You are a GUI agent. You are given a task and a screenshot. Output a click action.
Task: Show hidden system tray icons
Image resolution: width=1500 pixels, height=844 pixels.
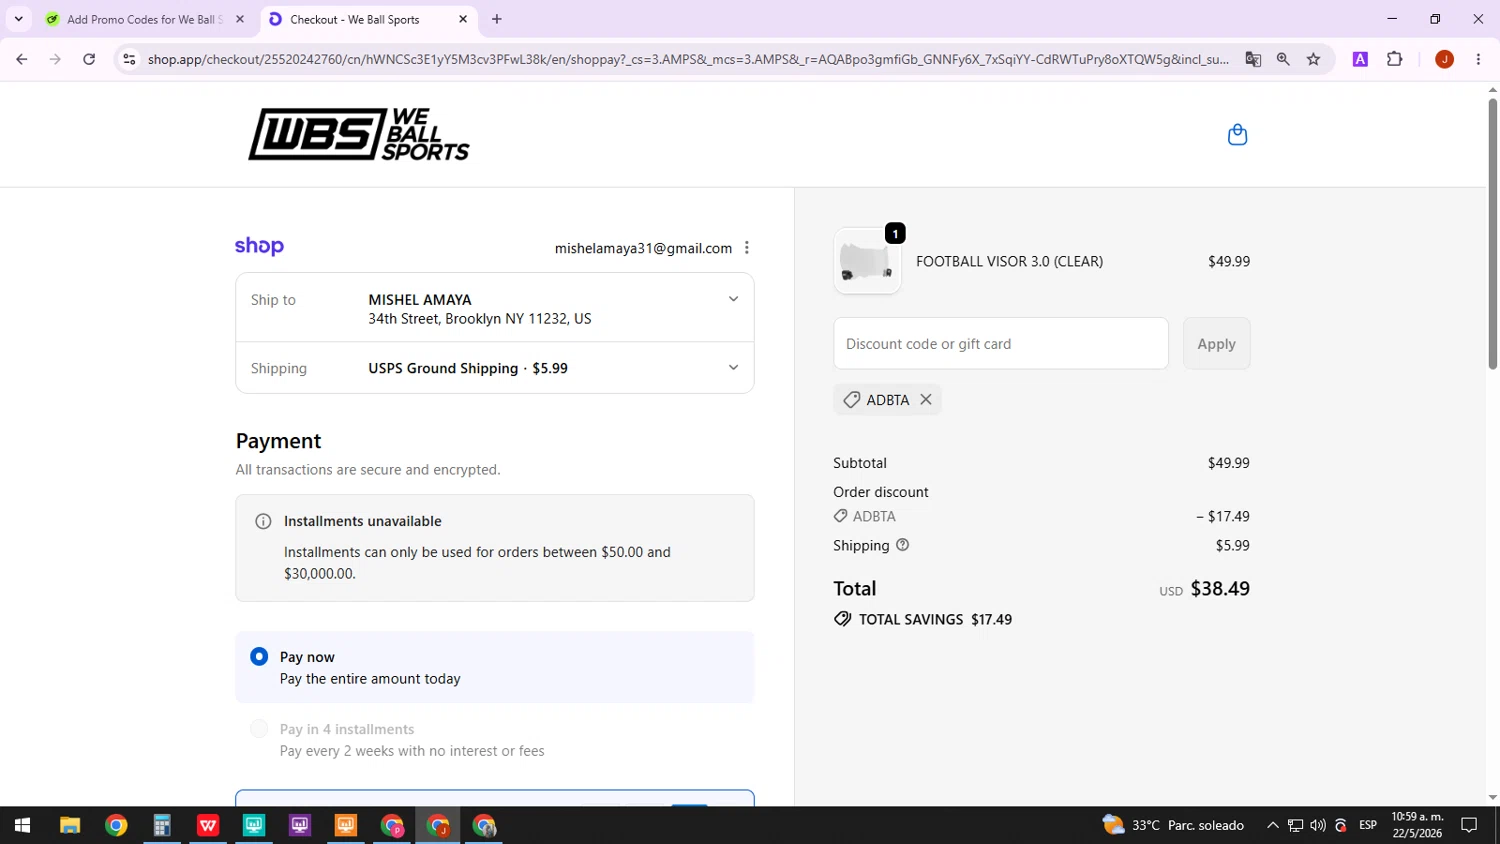coord(1272,825)
